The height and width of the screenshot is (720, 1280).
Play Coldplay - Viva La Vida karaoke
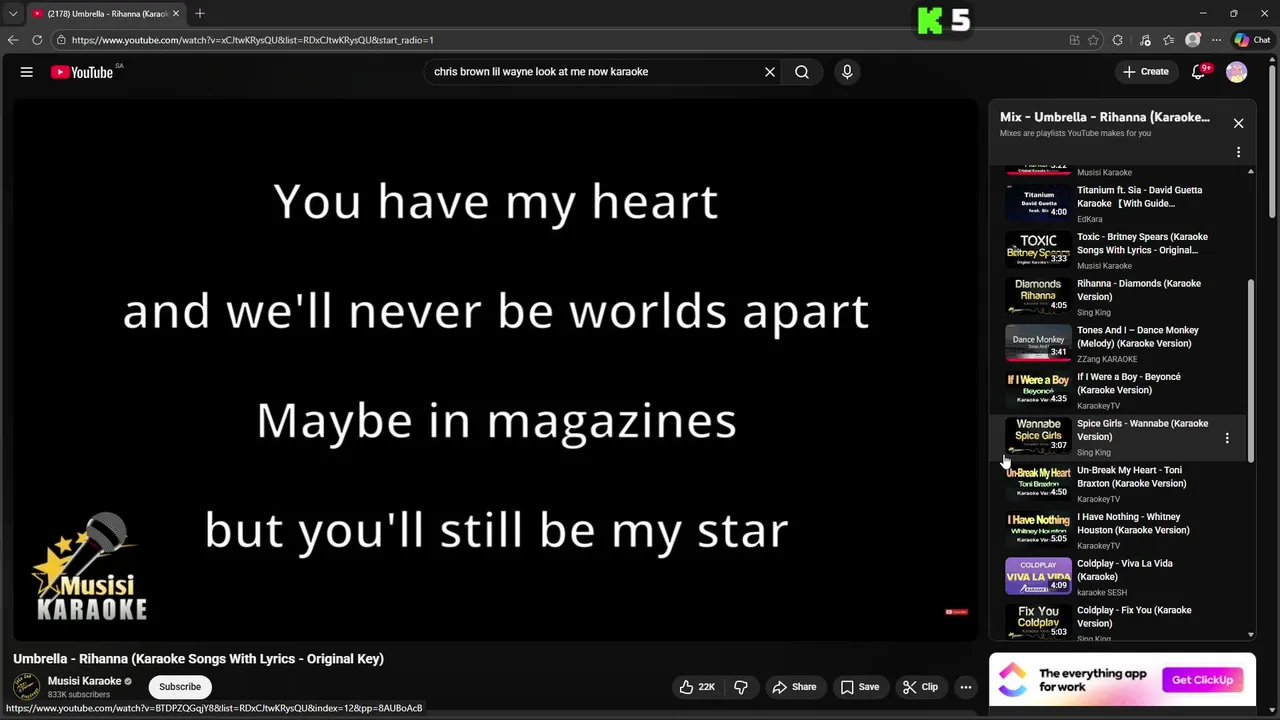pyautogui.click(x=1116, y=577)
